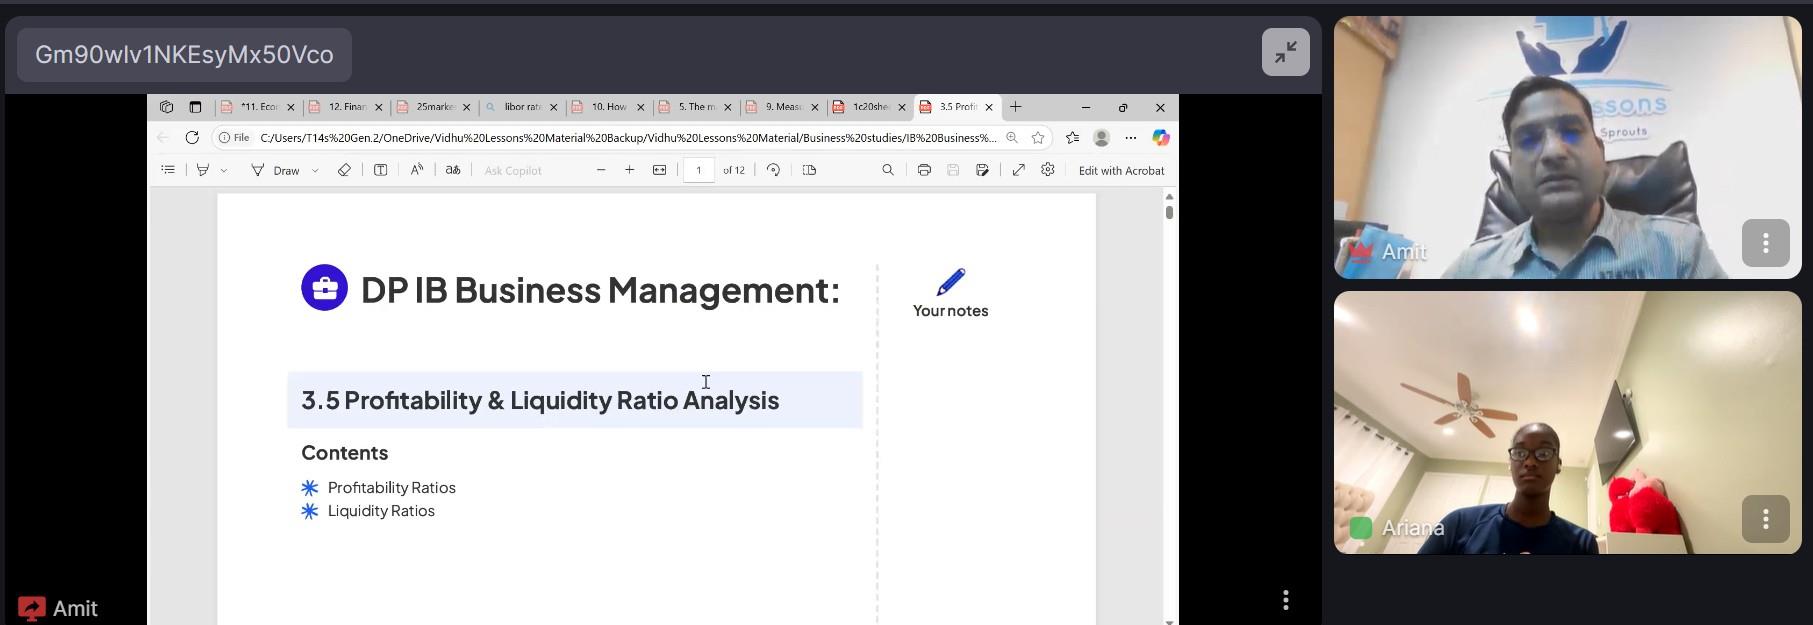Image resolution: width=1813 pixels, height=625 pixels.
Task: Click the Zoom in plus icon
Action: pyautogui.click(x=630, y=170)
